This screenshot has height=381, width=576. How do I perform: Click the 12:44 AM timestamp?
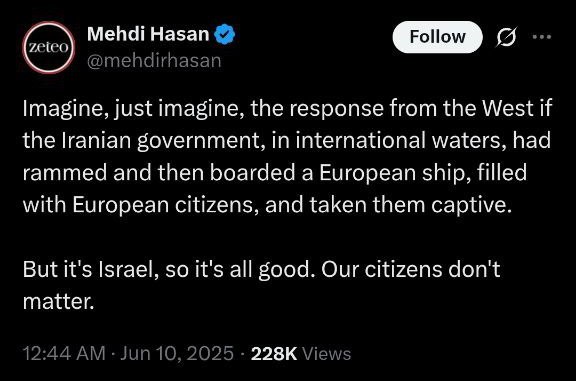tap(64, 353)
